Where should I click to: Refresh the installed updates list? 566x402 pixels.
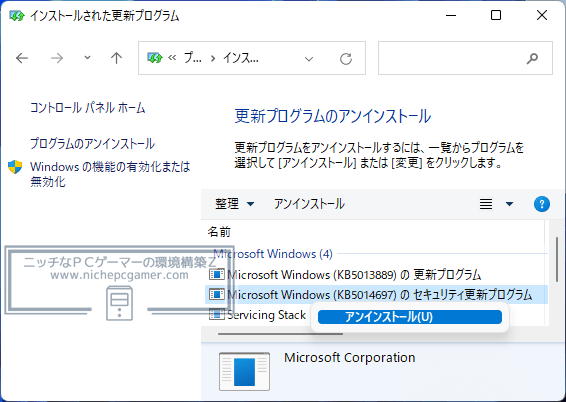[x=346, y=58]
